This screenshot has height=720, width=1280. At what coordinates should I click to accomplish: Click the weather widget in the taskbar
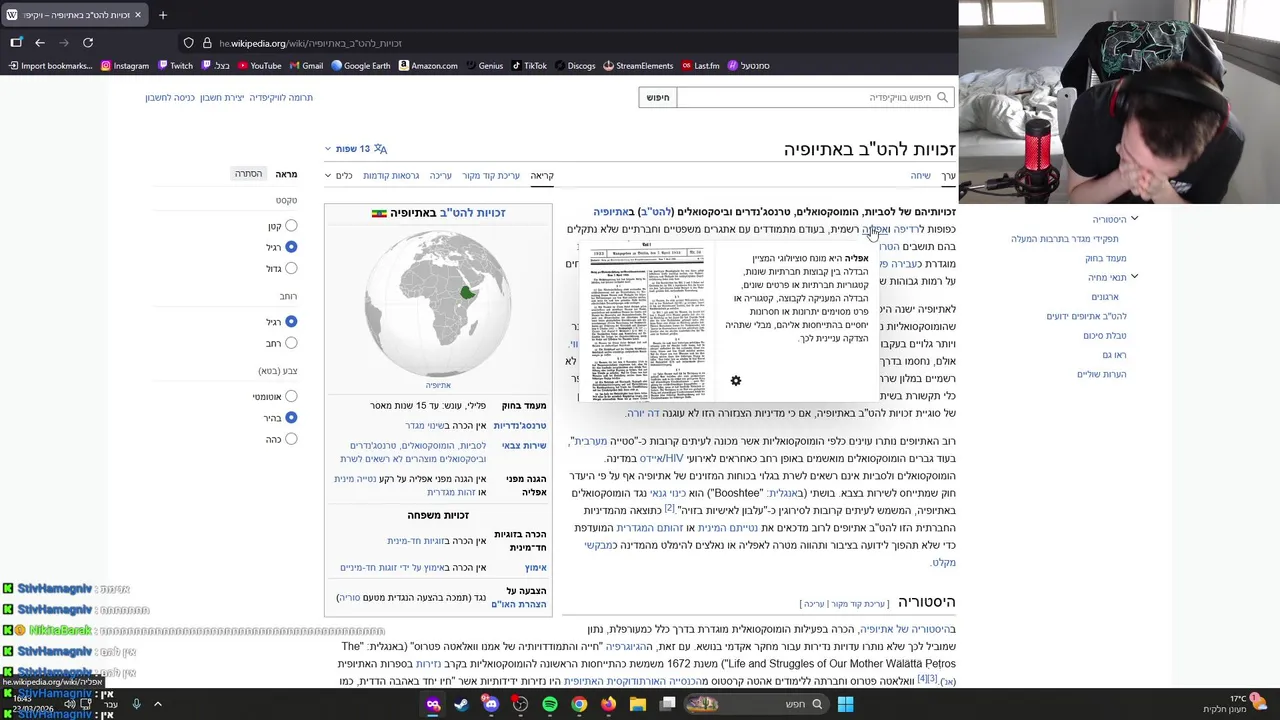[1235, 704]
